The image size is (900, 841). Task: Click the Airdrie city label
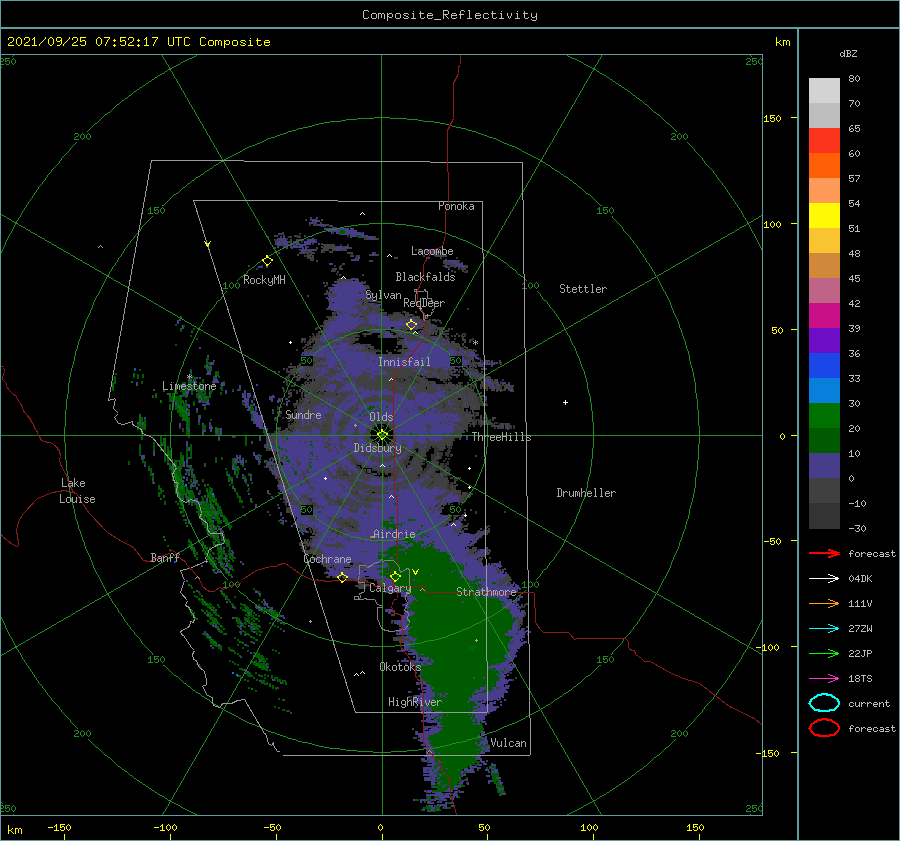[x=394, y=534]
